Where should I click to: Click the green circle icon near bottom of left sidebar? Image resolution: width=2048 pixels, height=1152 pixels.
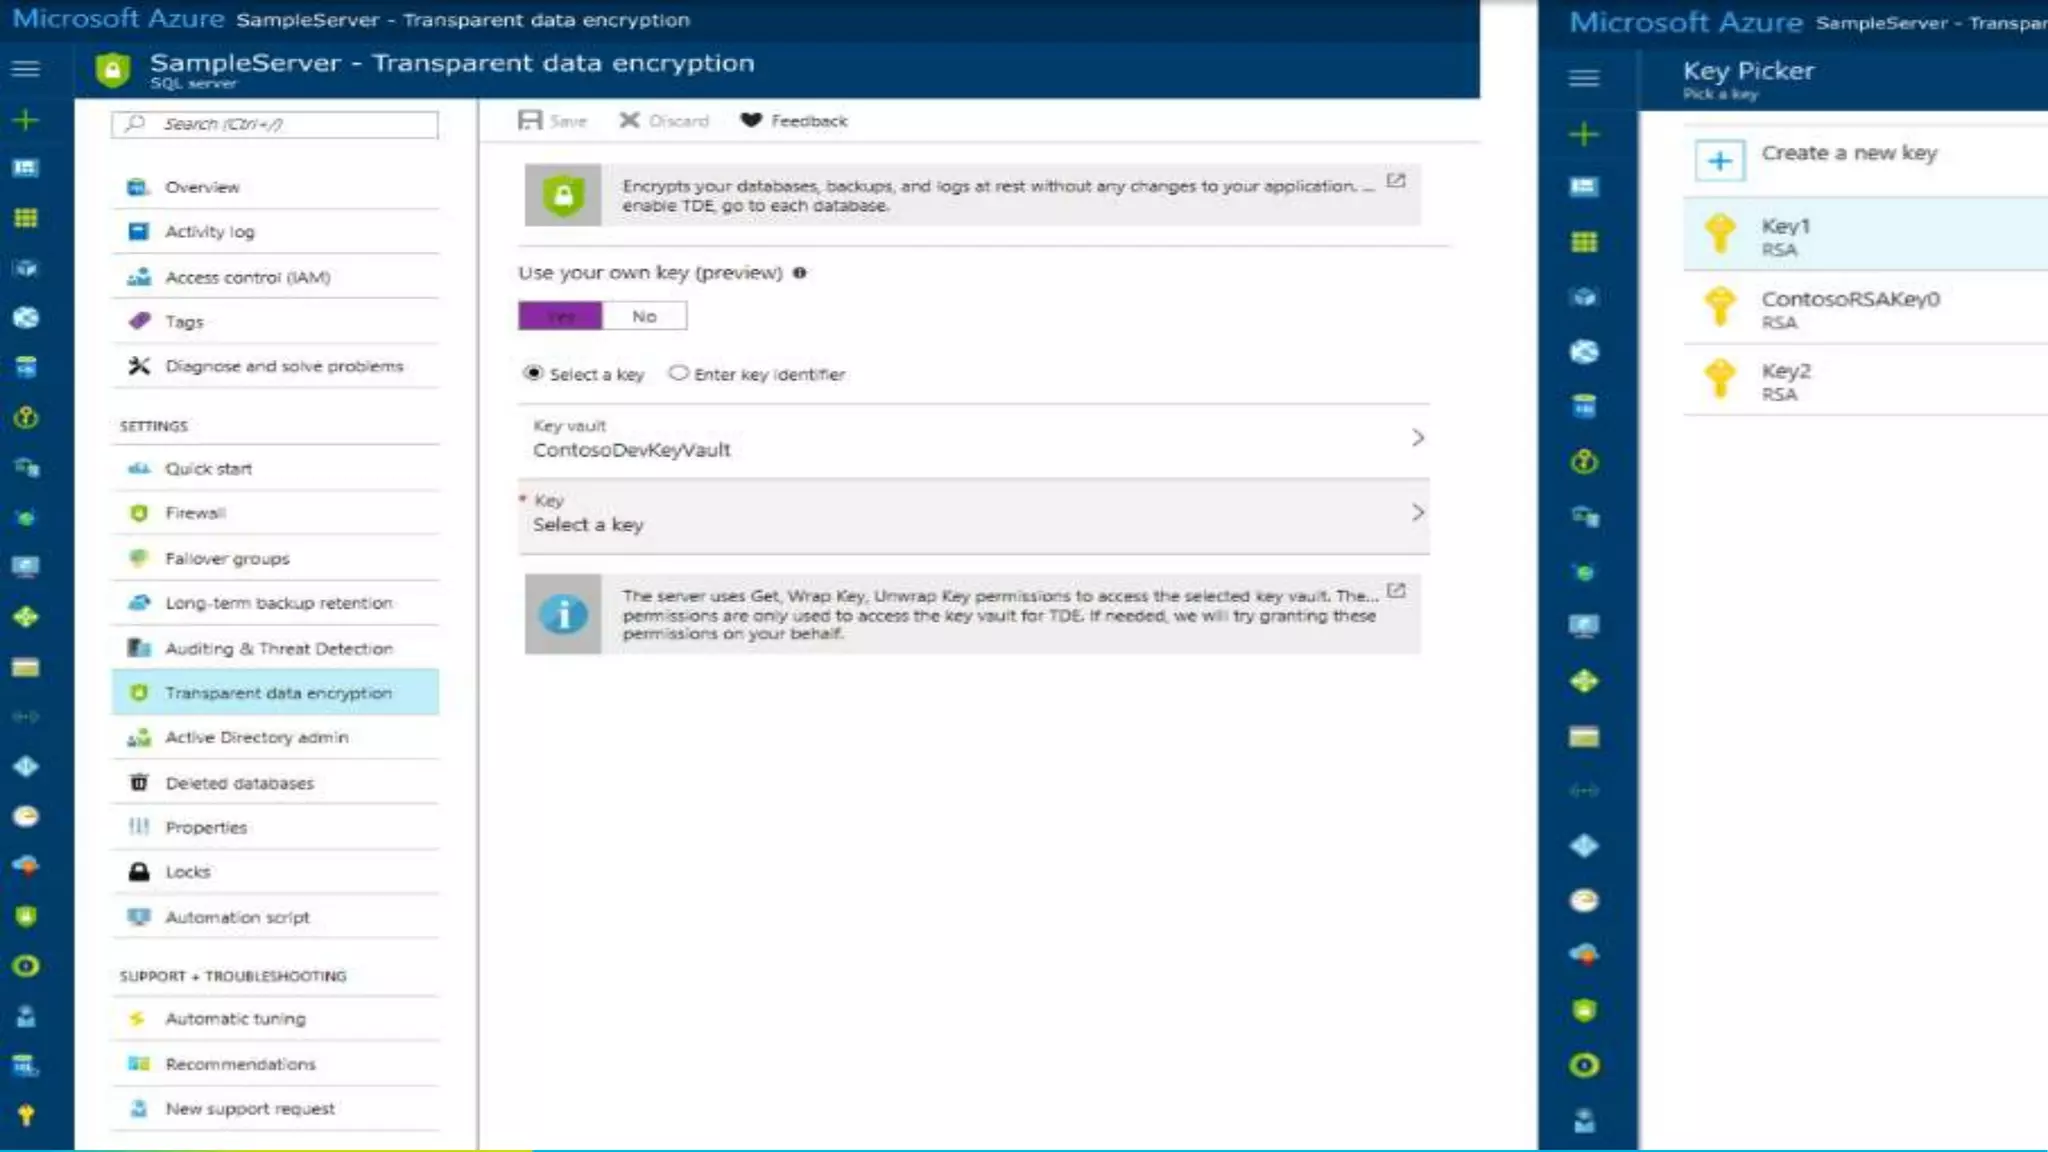(26, 966)
